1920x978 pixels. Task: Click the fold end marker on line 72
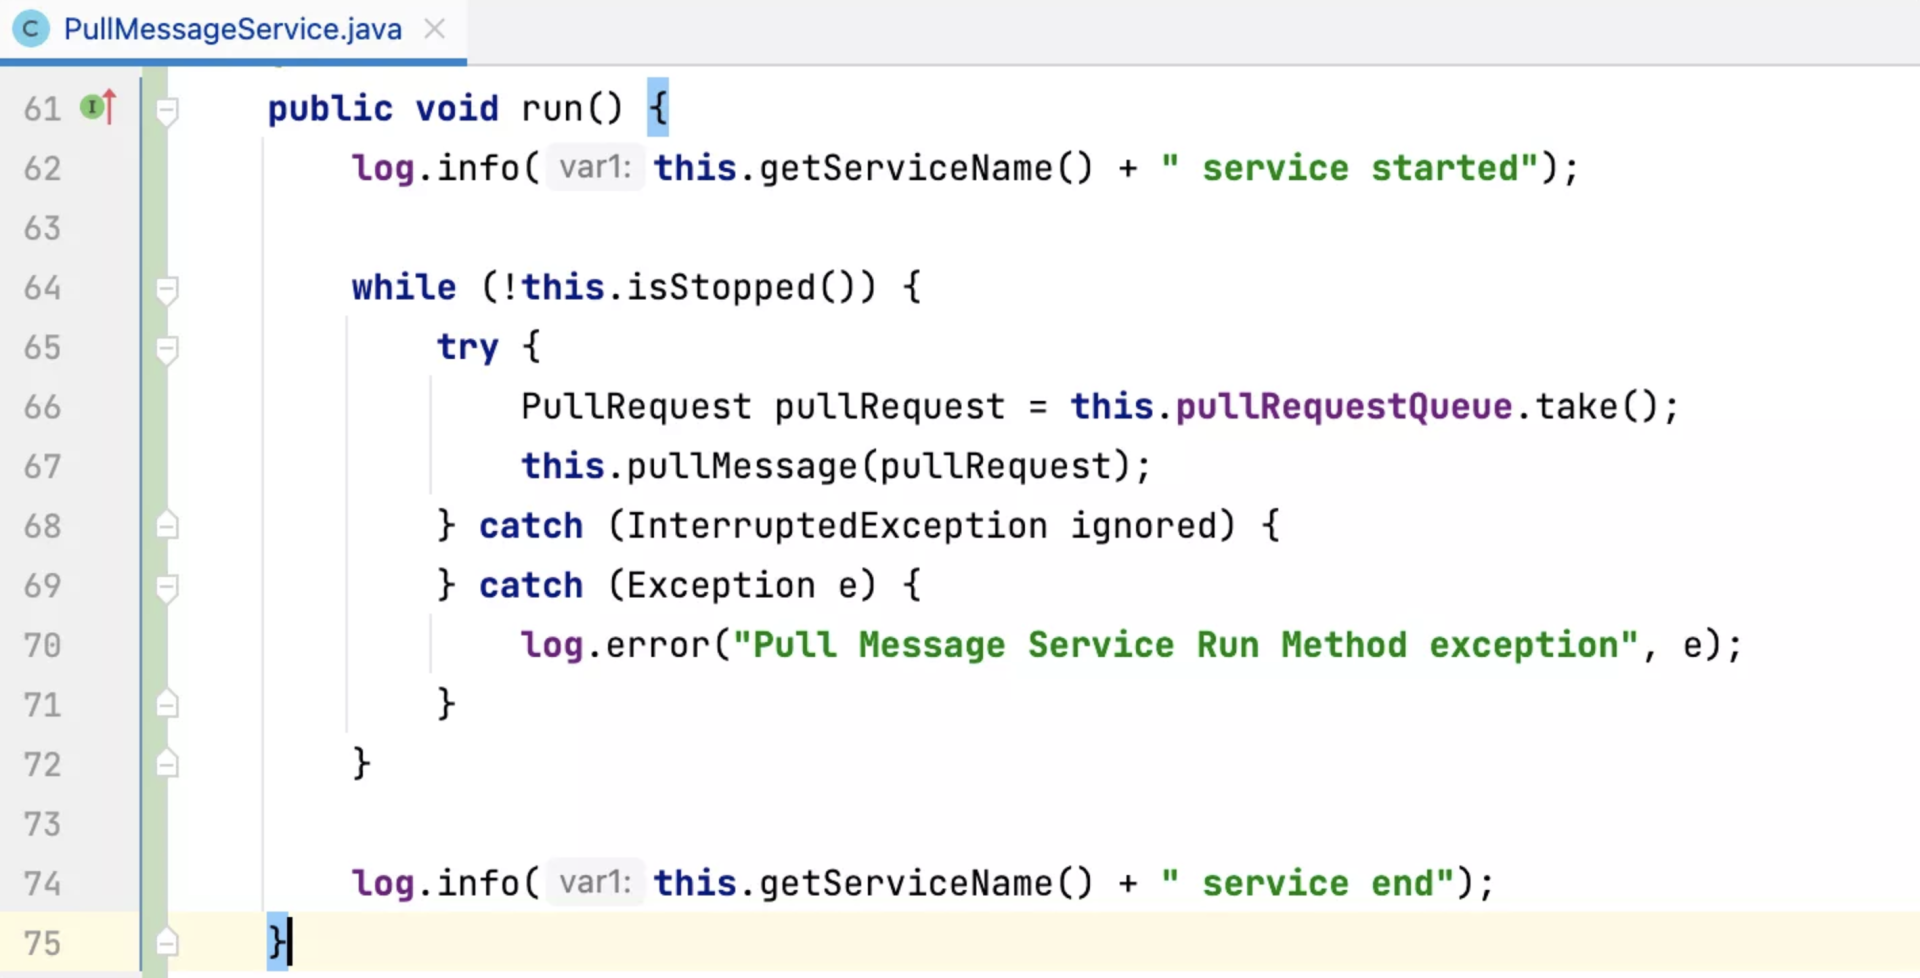click(167, 765)
